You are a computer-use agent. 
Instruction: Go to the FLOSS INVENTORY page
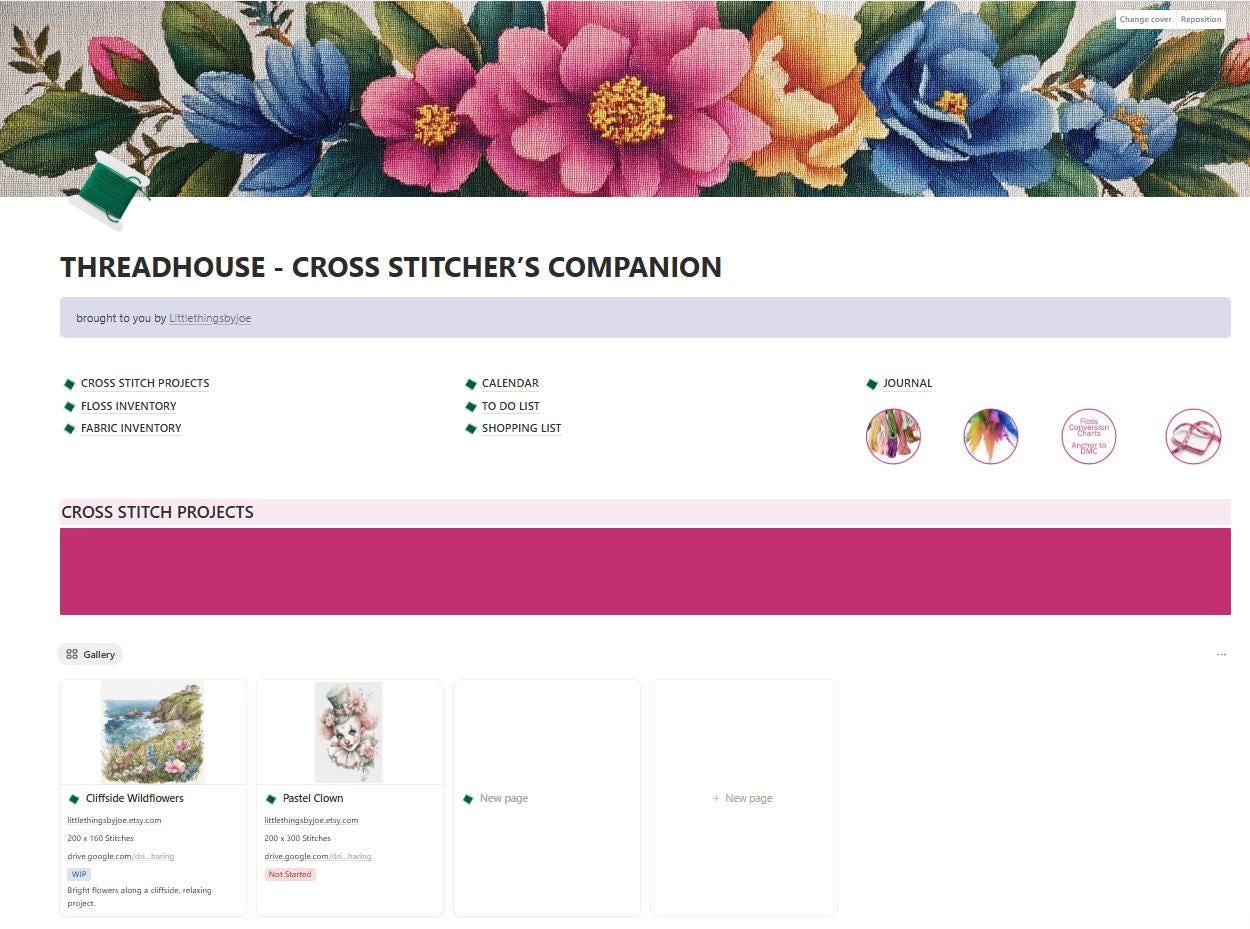(128, 406)
